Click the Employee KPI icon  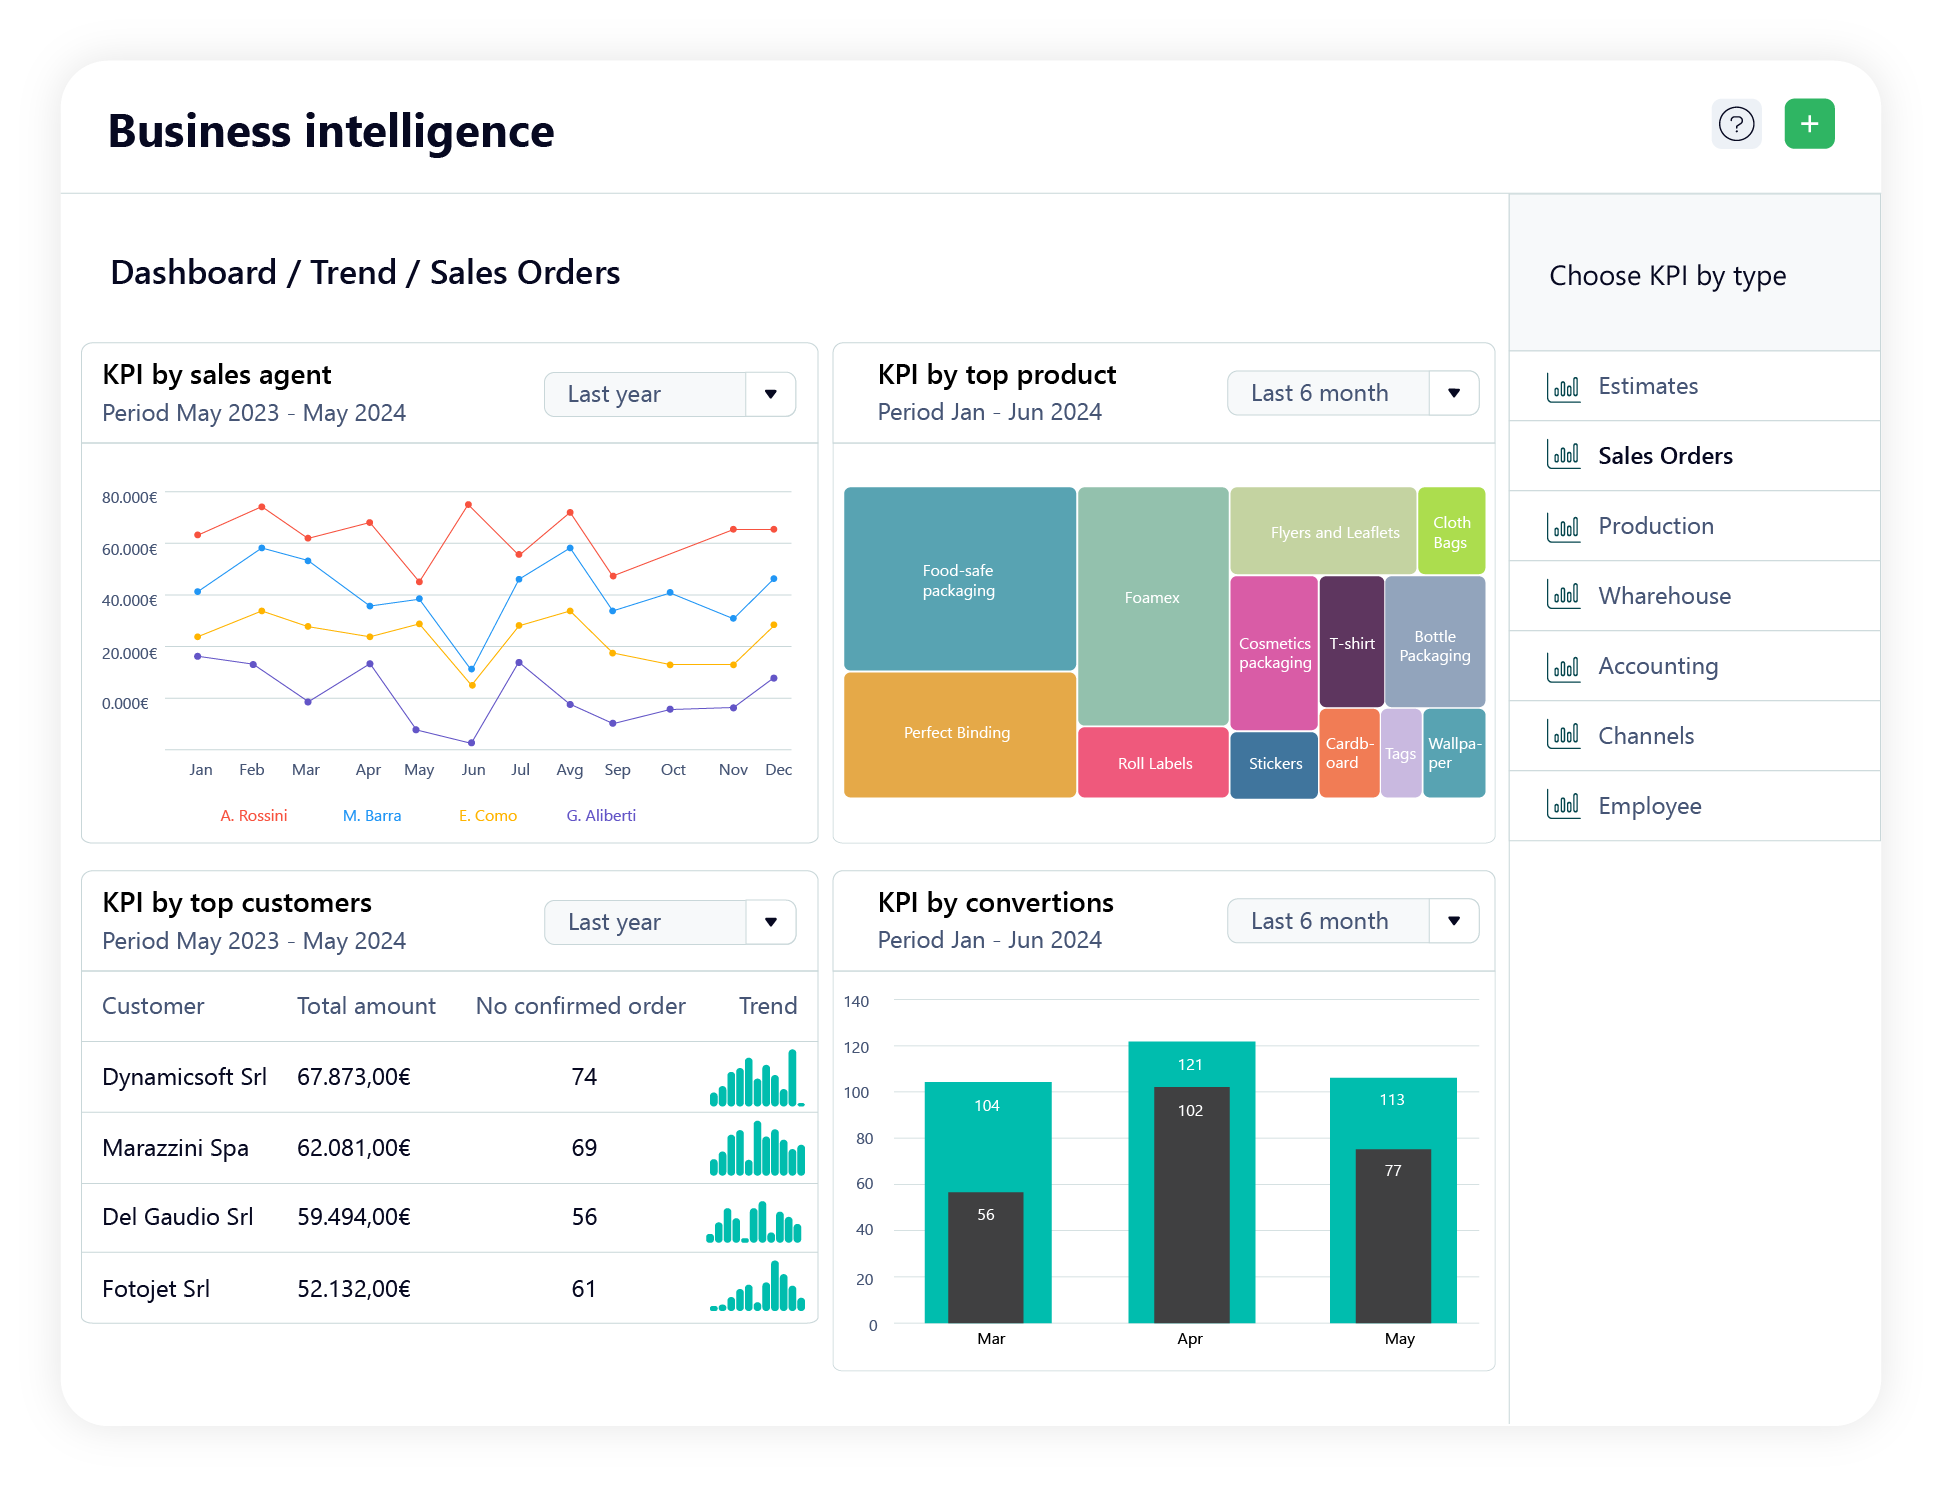point(1560,805)
